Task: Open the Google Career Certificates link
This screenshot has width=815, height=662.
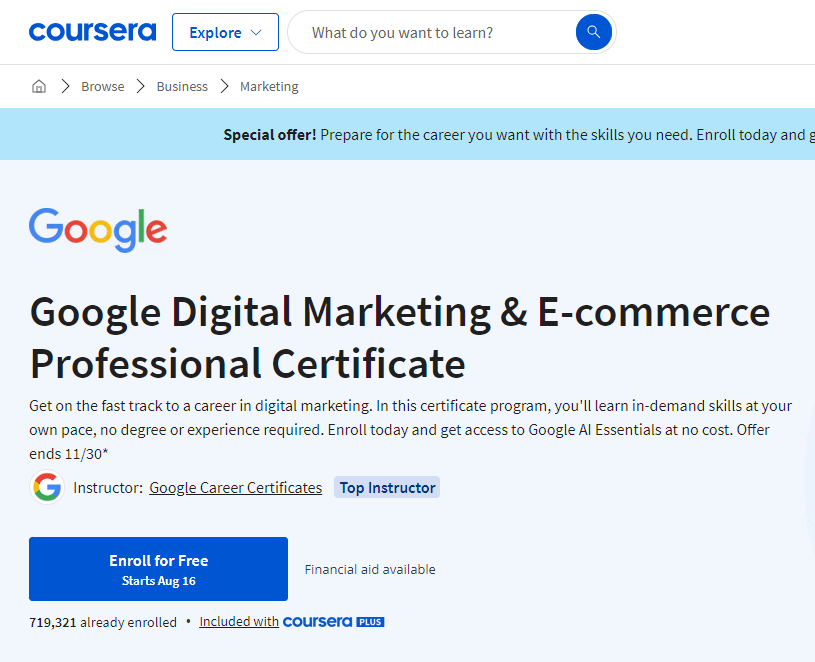Action: (235, 488)
